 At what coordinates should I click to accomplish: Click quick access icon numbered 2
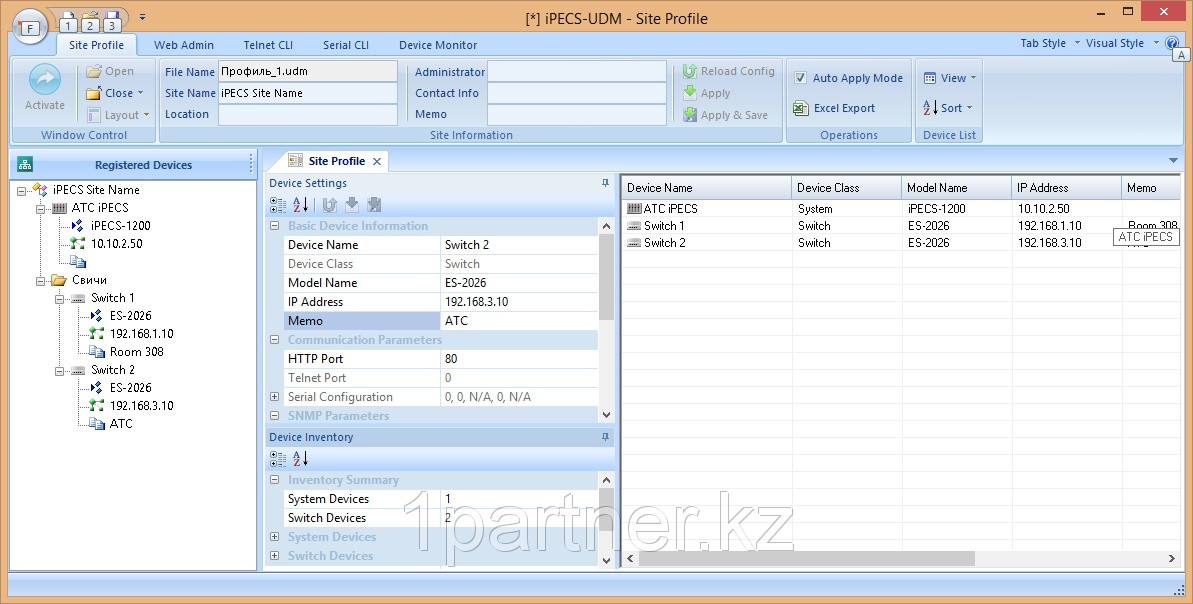pyautogui.click(x=90, y=21)
